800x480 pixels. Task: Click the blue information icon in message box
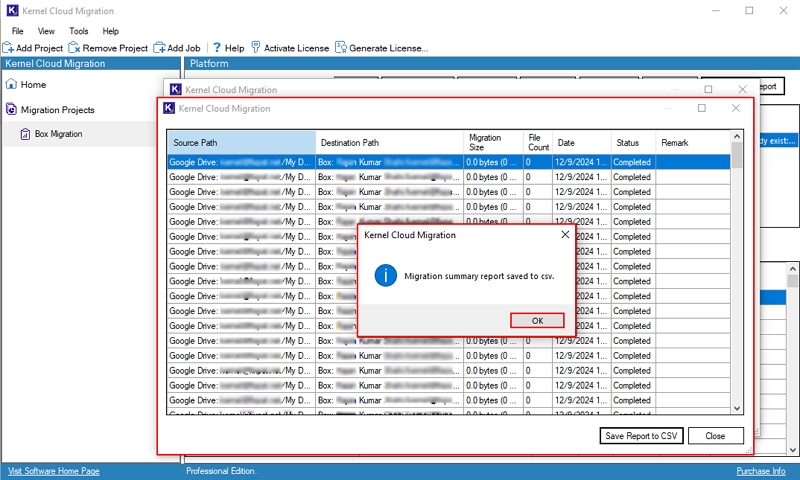point(386,276)
